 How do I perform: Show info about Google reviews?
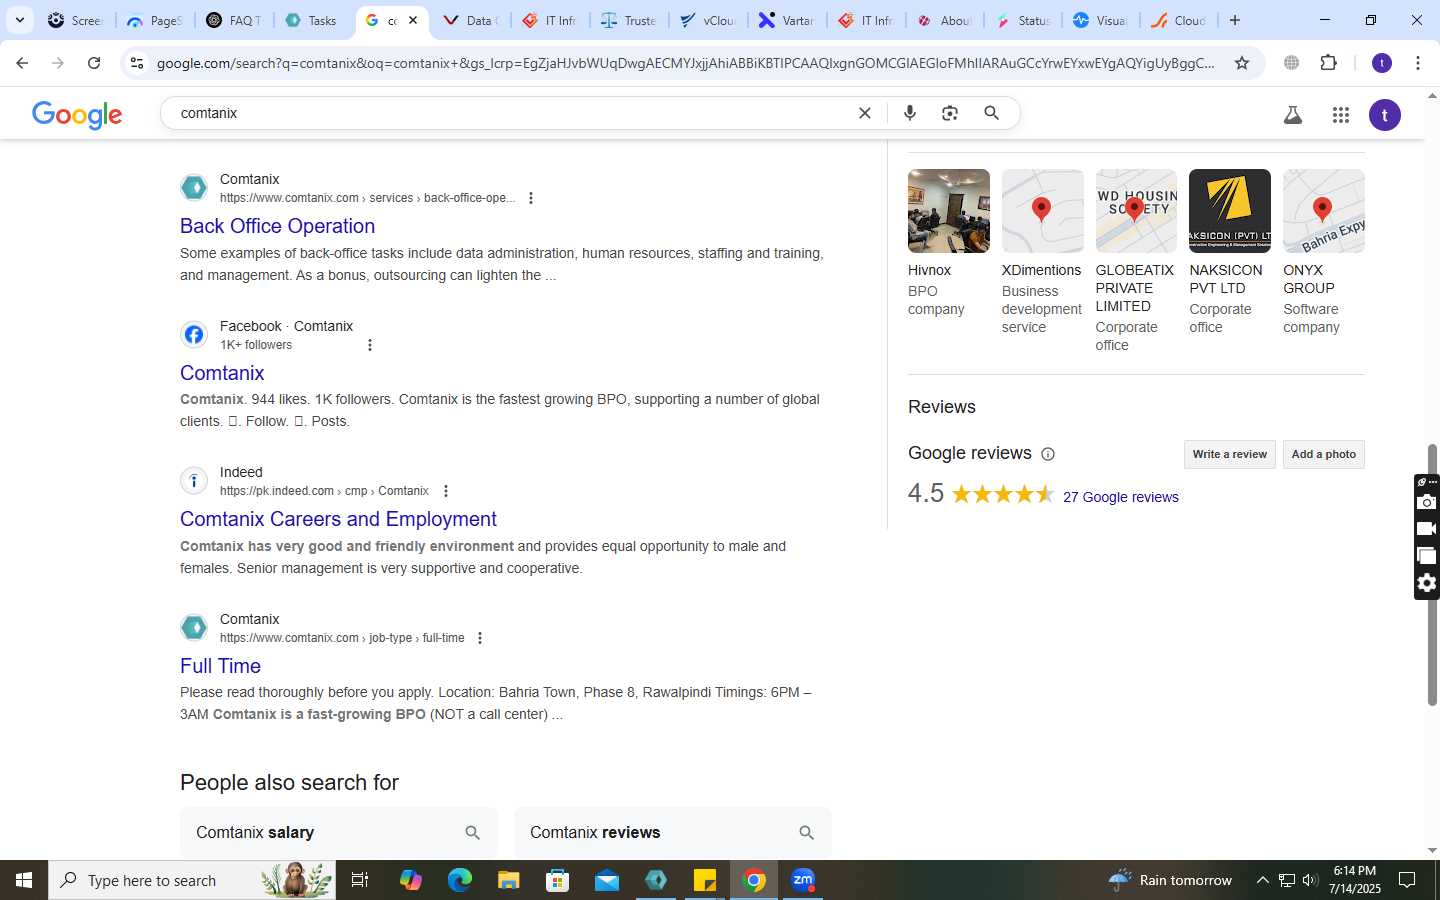point(1048,454)
